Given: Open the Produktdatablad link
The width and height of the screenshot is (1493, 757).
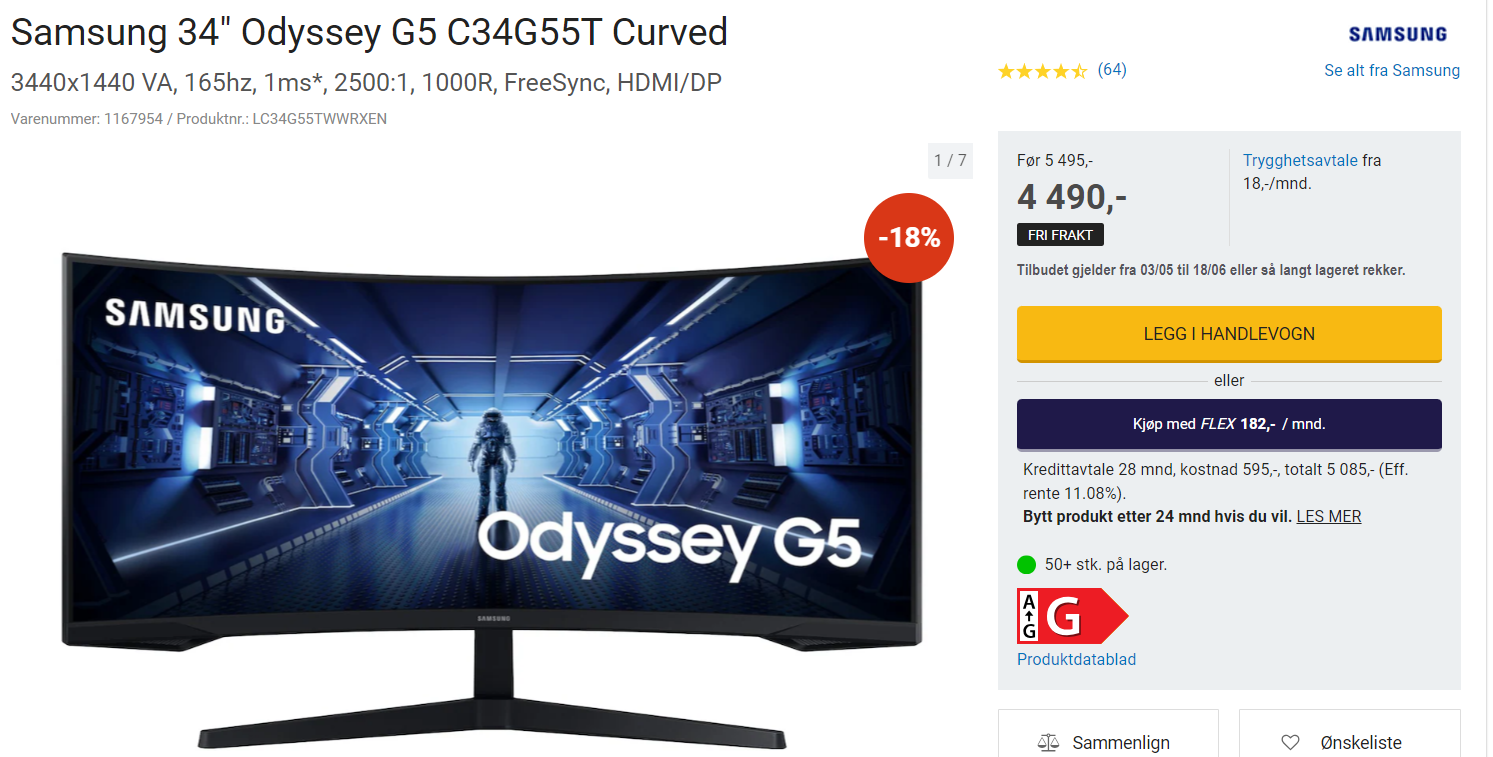Looking at the screenshot, I should pos(1076,660).
